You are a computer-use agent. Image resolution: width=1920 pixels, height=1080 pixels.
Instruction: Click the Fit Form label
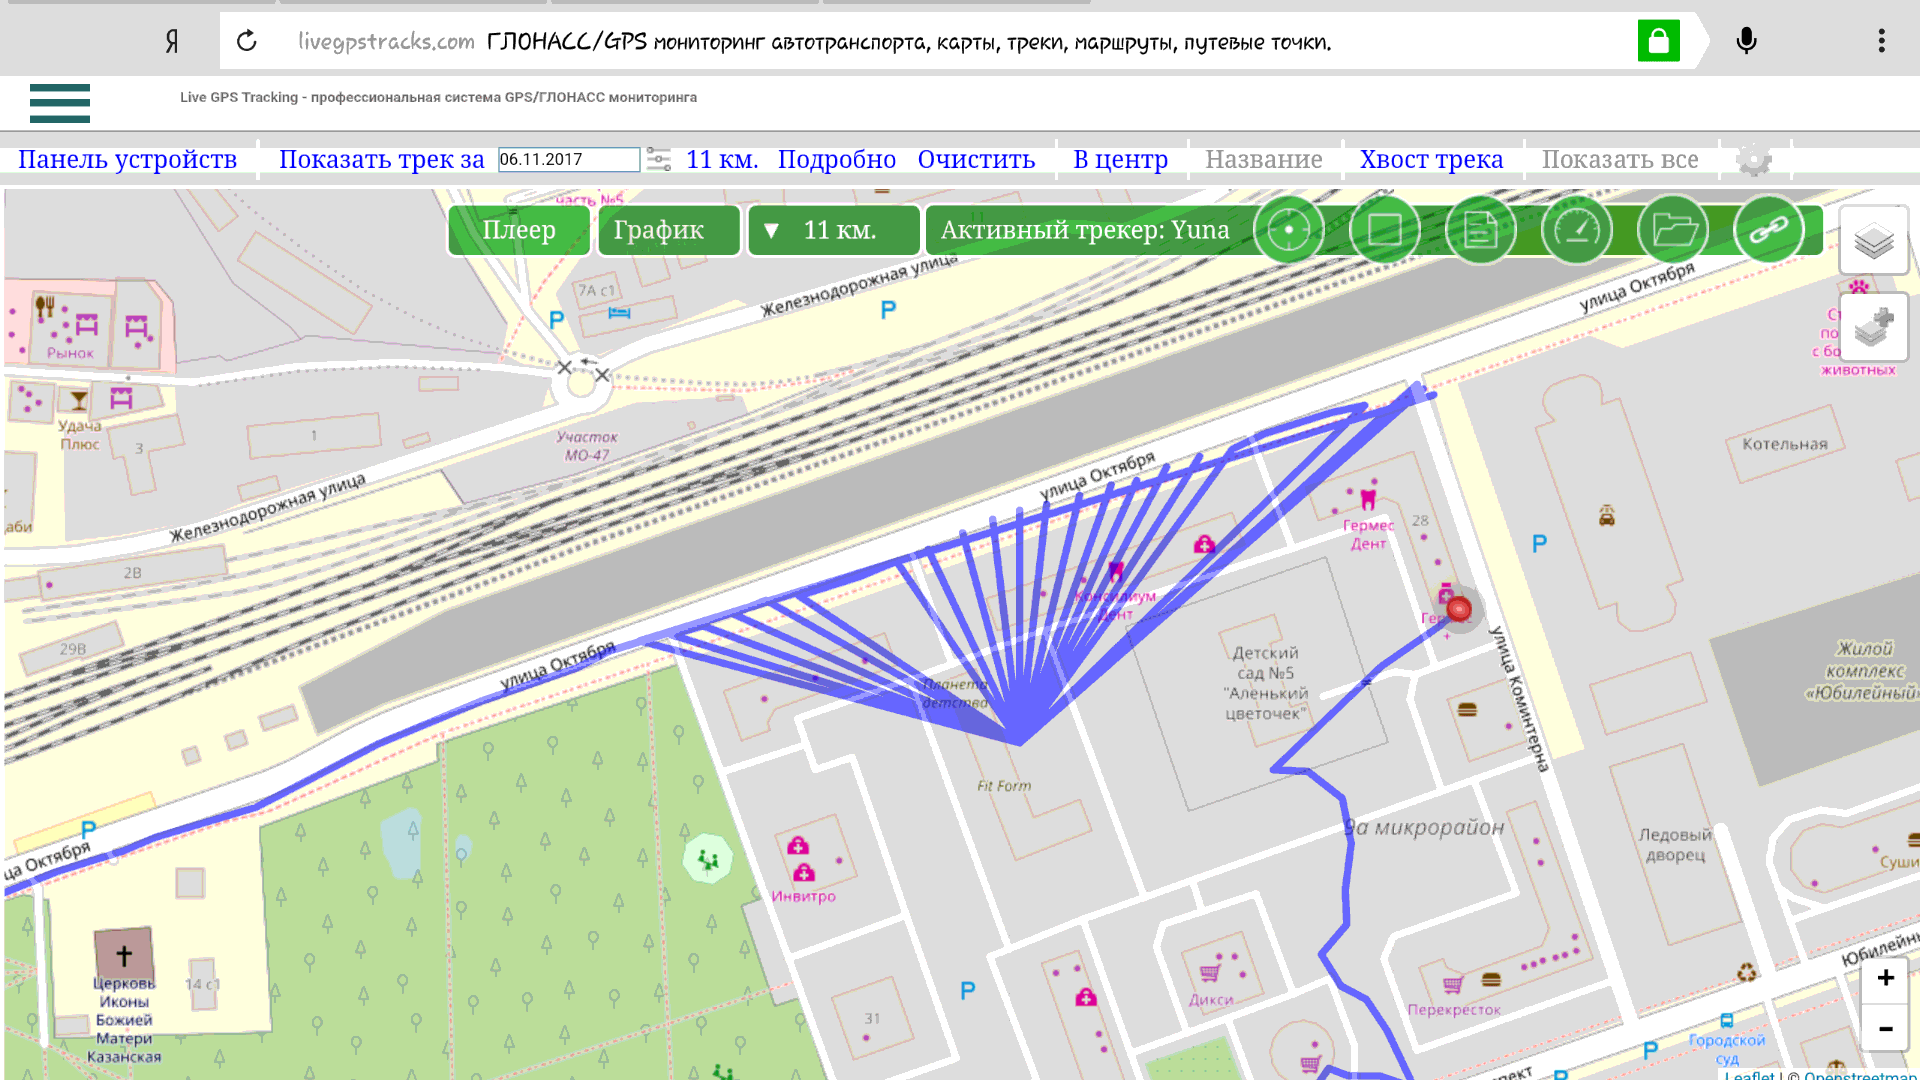[x=1004, y=786]
